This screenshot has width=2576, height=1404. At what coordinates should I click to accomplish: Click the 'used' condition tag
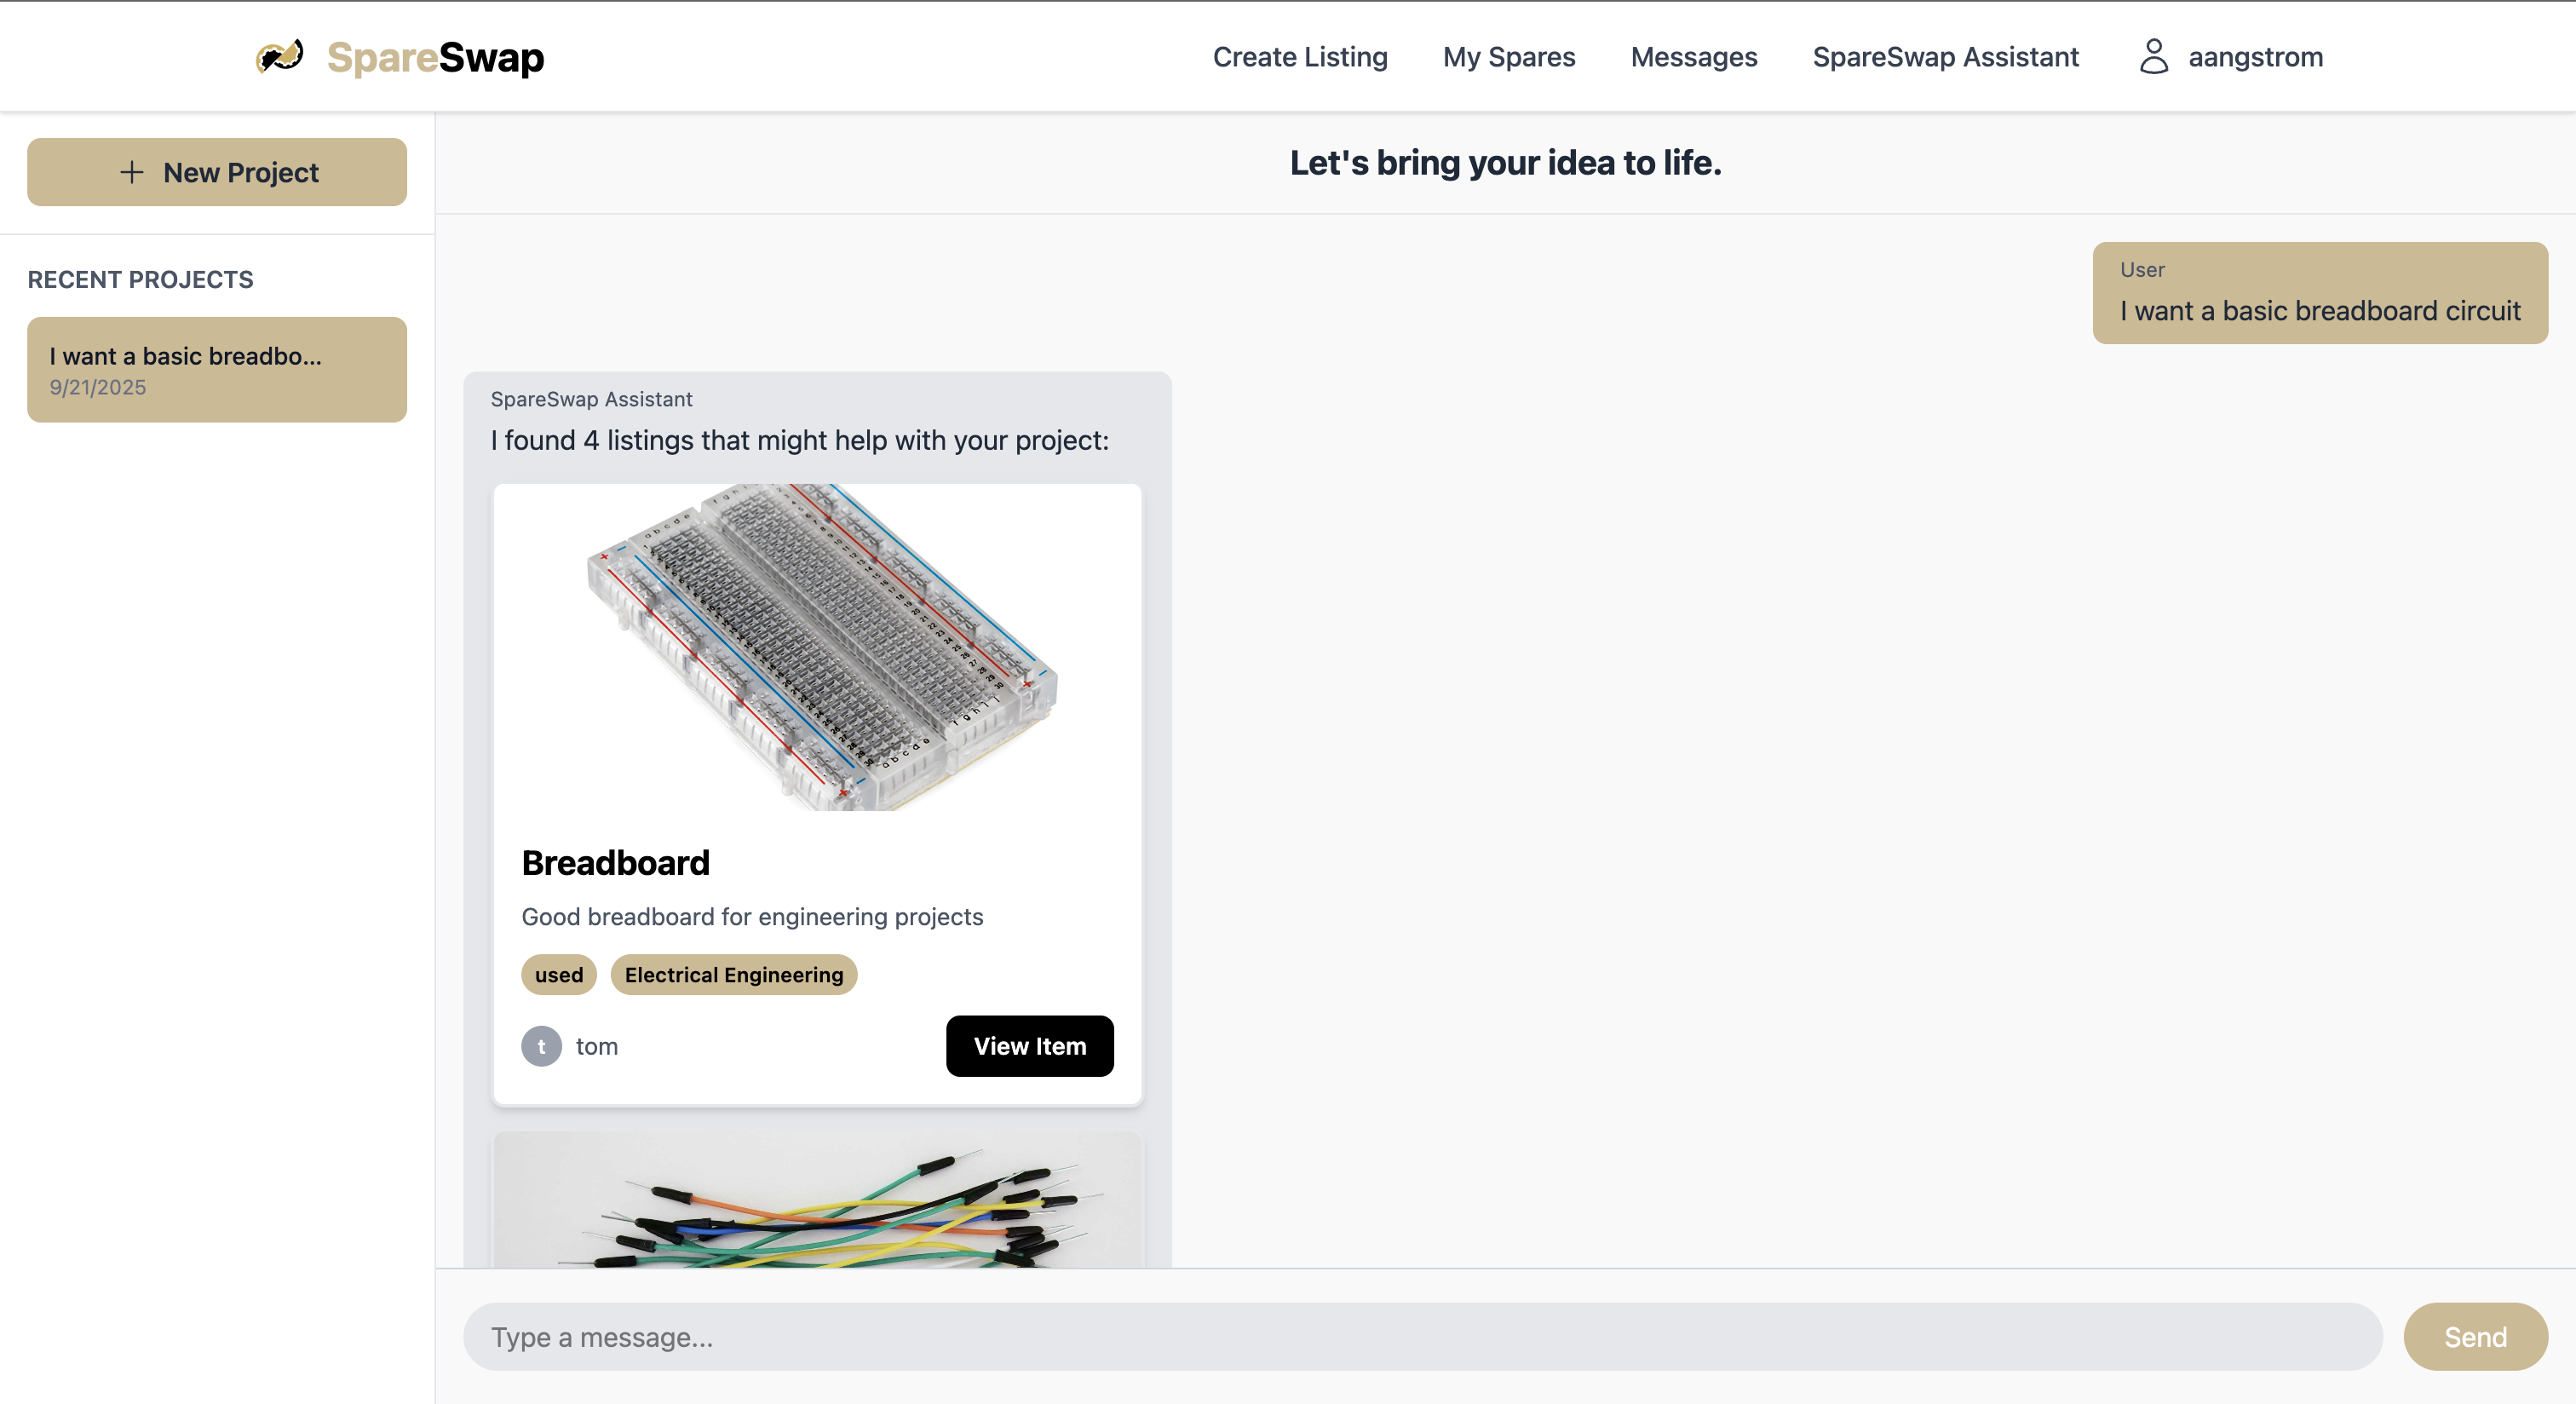(x=558, y=975)
